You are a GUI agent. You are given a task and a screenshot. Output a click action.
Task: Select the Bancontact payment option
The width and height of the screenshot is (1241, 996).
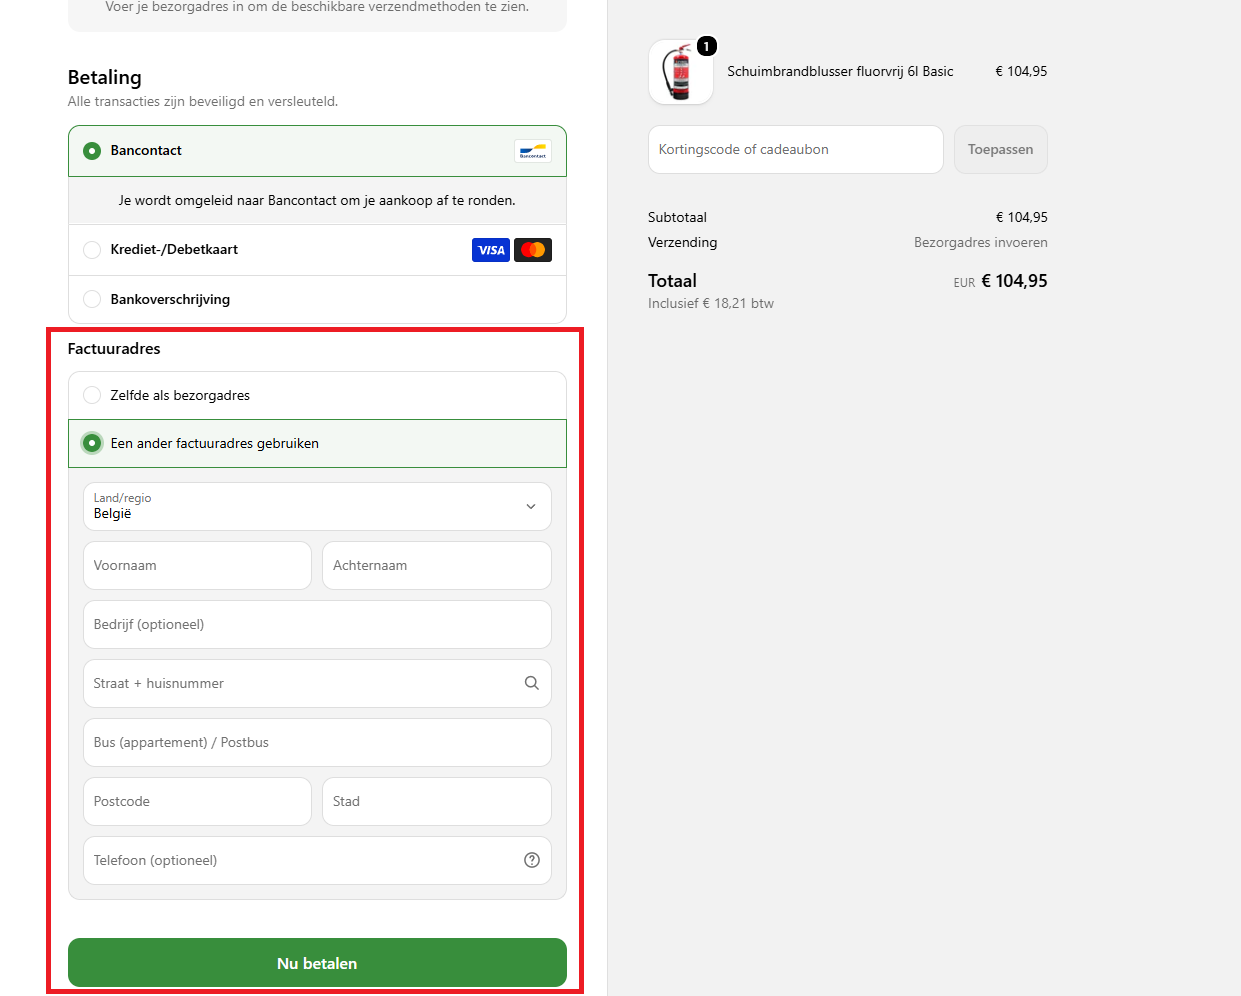click(317, 151)
